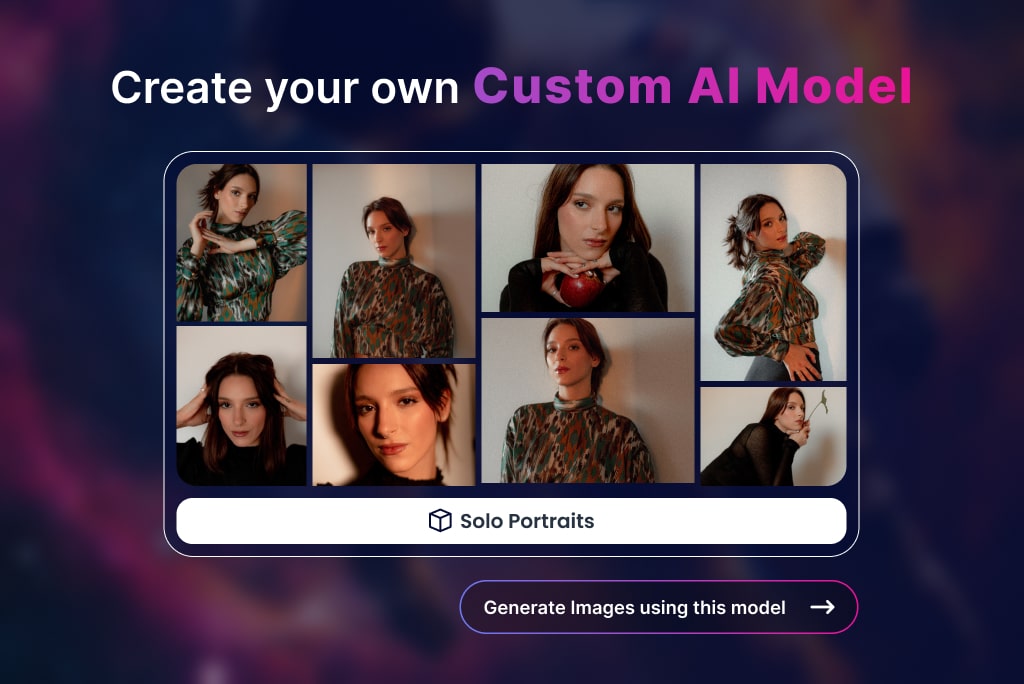
Task: Select ponytail side-pose portrait with hand on hip
Action: [x=772, y=272]
